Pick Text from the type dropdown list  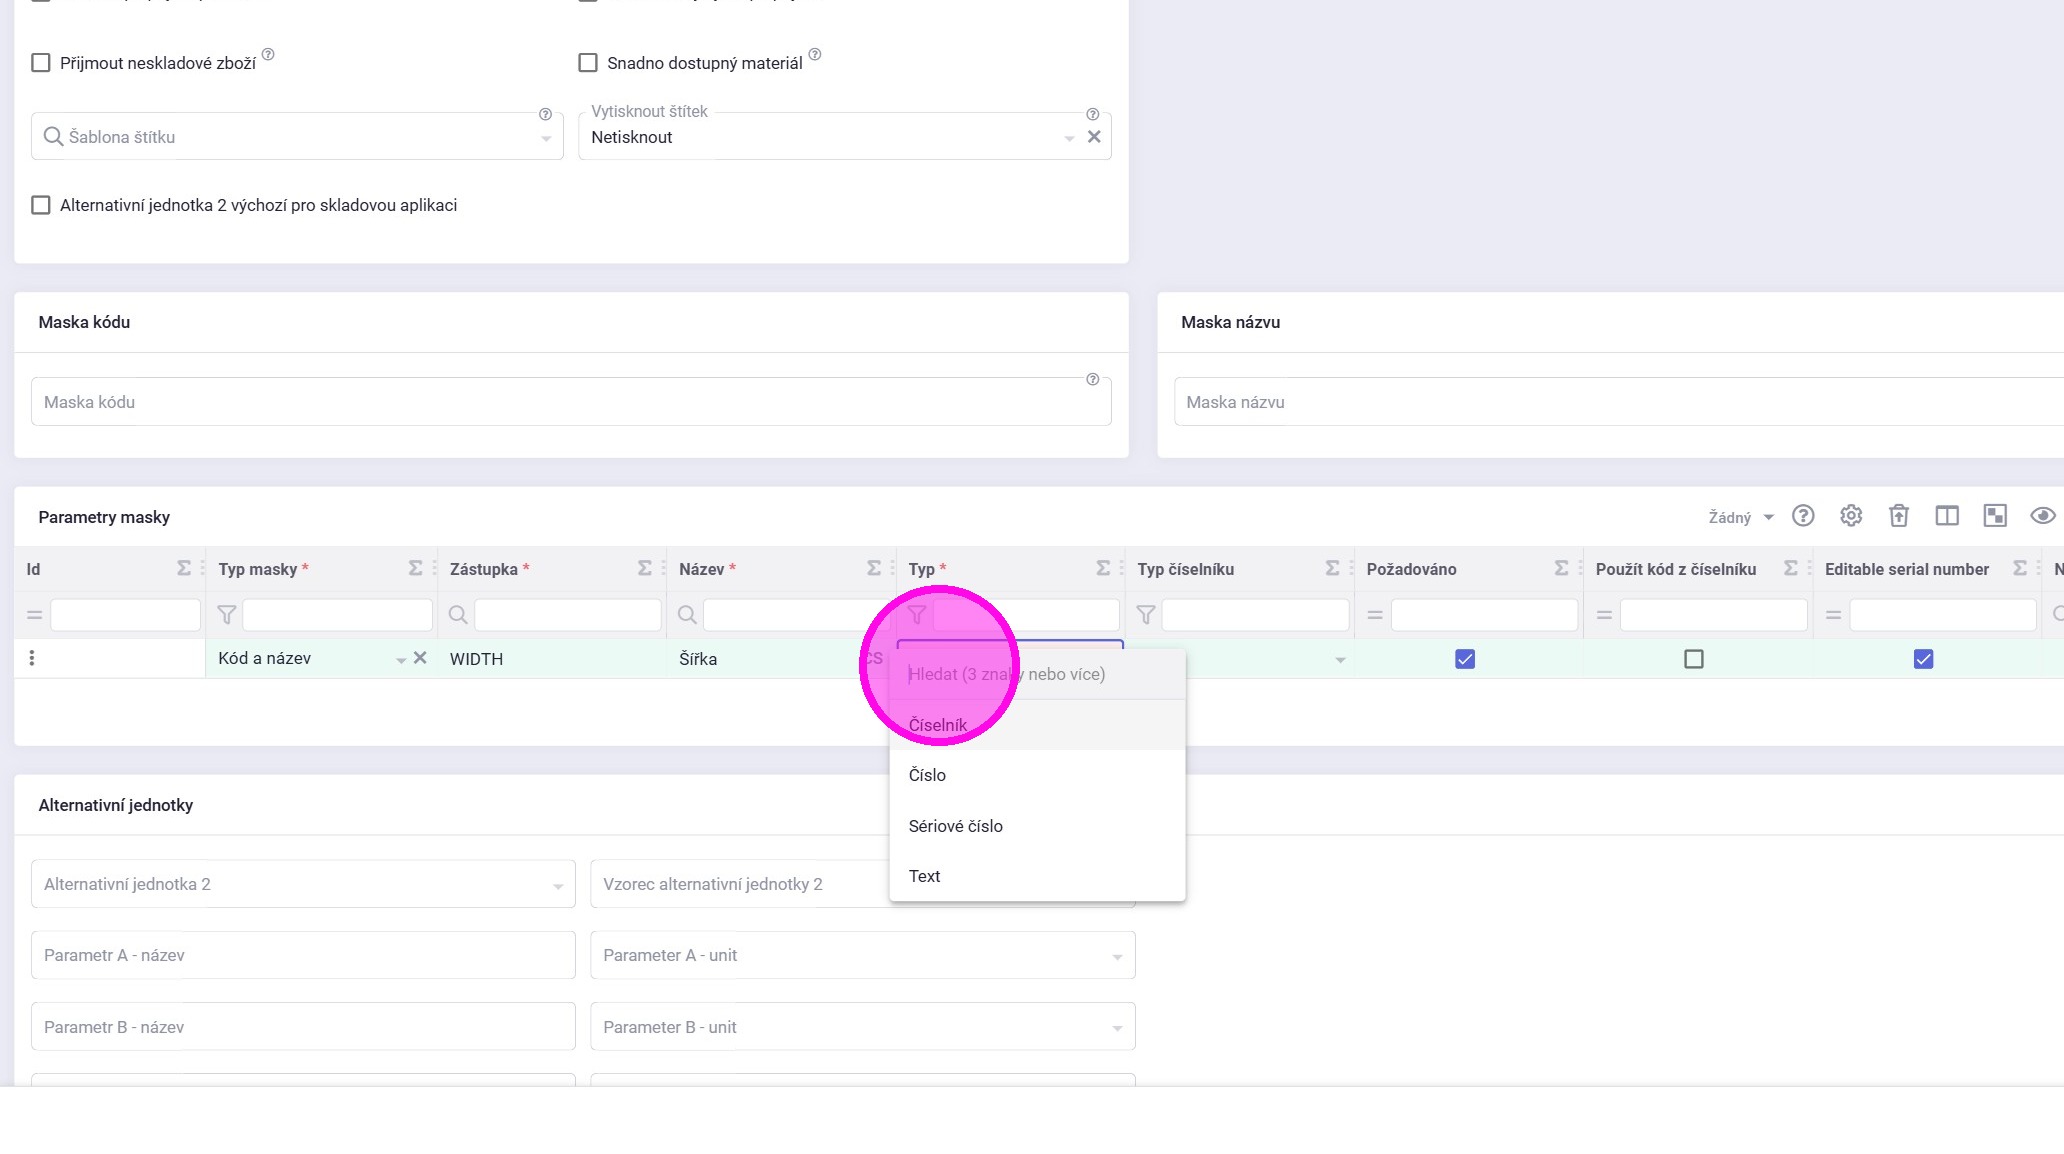(924, 876)
